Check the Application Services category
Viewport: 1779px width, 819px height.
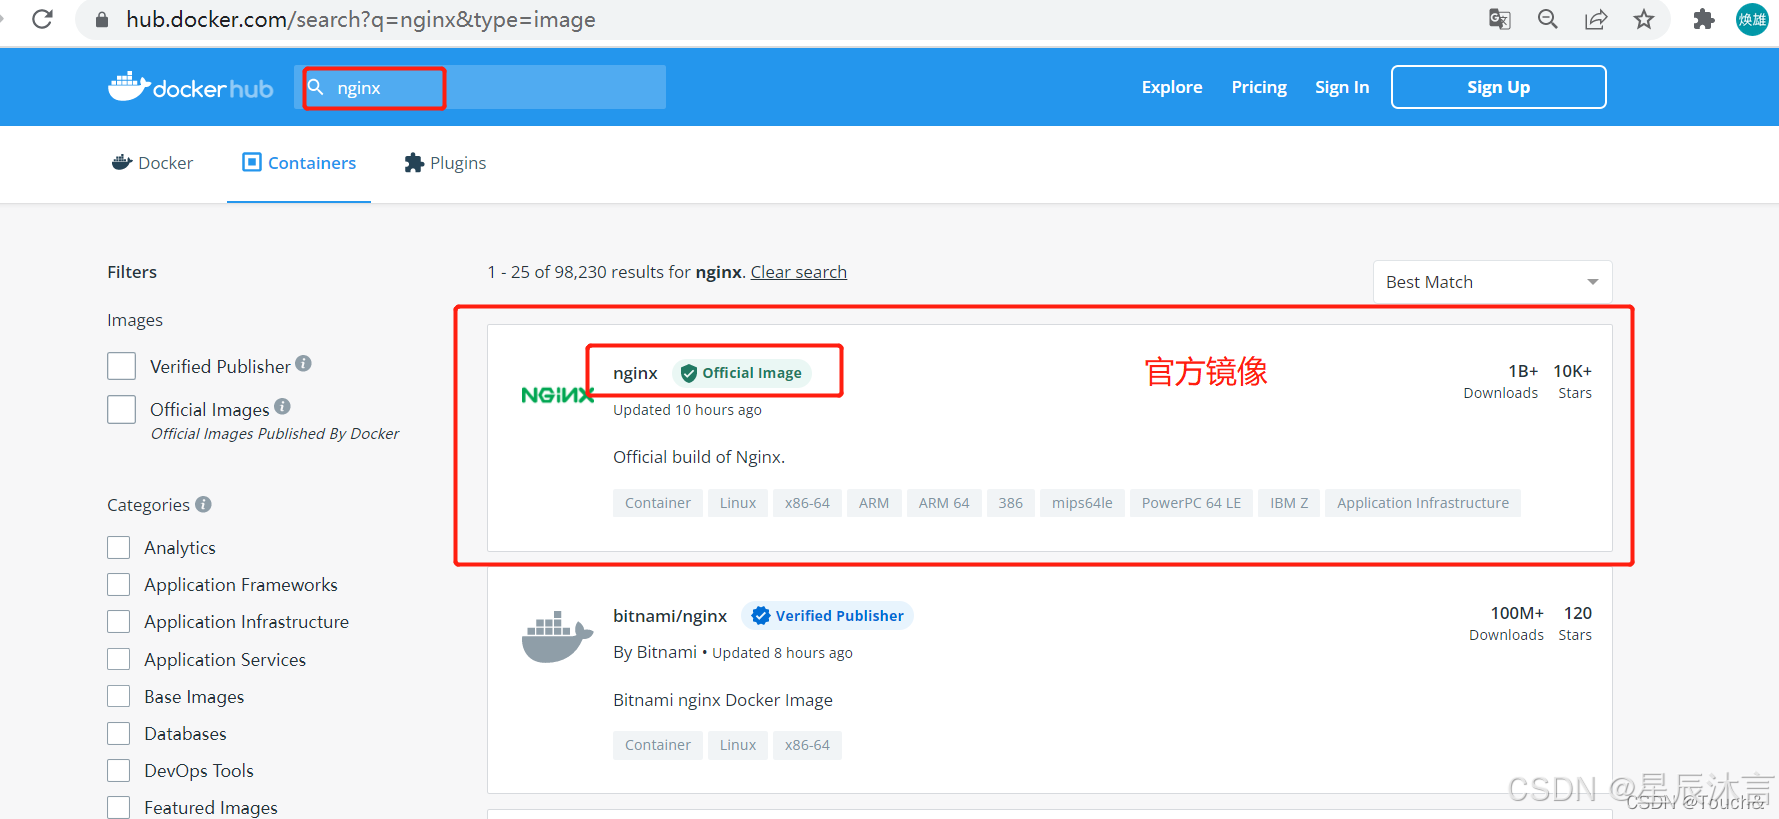[119, 659]
